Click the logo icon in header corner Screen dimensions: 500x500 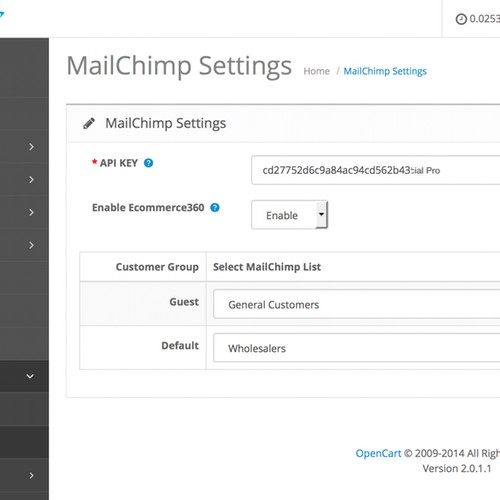tap(2, 15)
